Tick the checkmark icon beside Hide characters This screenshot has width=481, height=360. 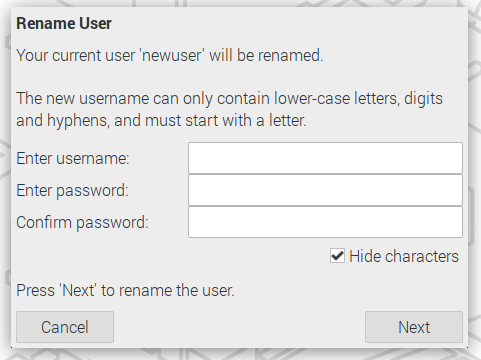point(337,256)
